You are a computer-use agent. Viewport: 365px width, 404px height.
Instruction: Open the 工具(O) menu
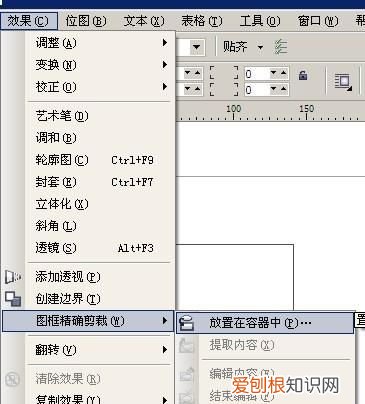pyautogui.click(x=260, y=21)
